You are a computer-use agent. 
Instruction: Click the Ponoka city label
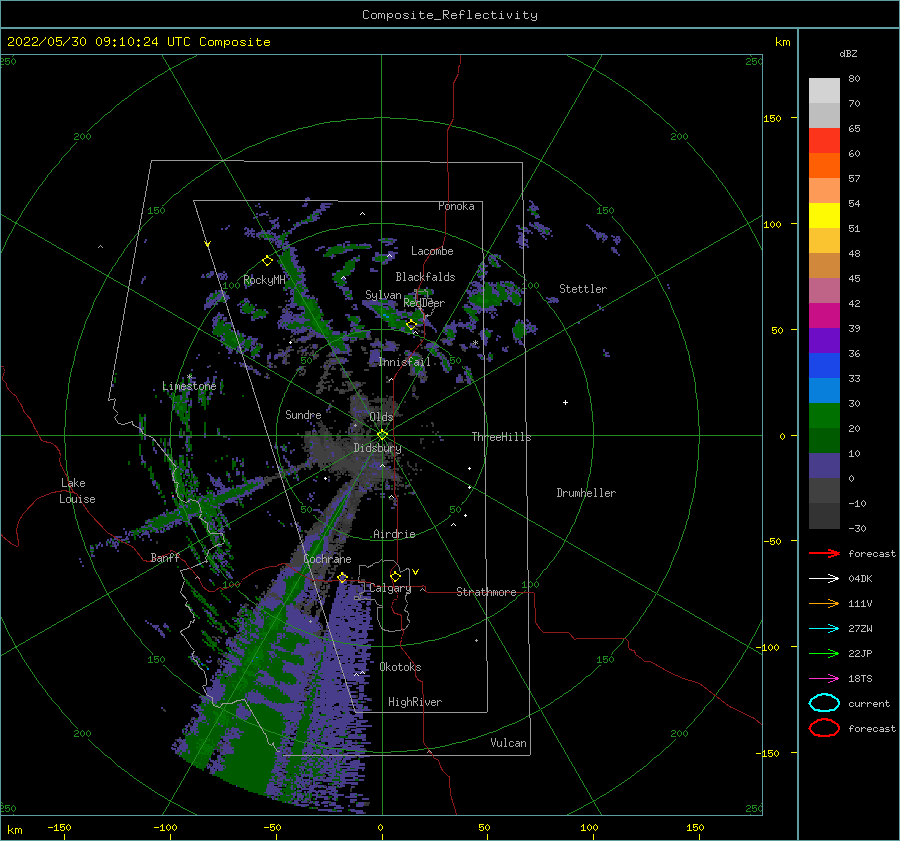pyautogui.click(x=456, y=206)
